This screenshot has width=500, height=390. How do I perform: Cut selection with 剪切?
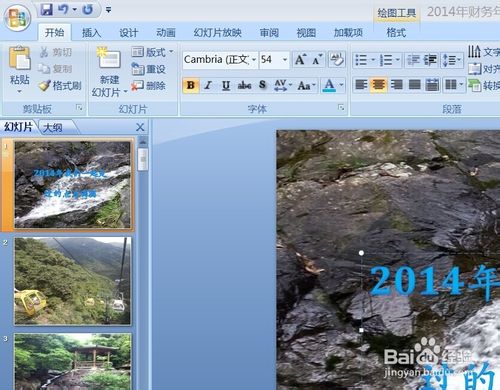(56, 52)
